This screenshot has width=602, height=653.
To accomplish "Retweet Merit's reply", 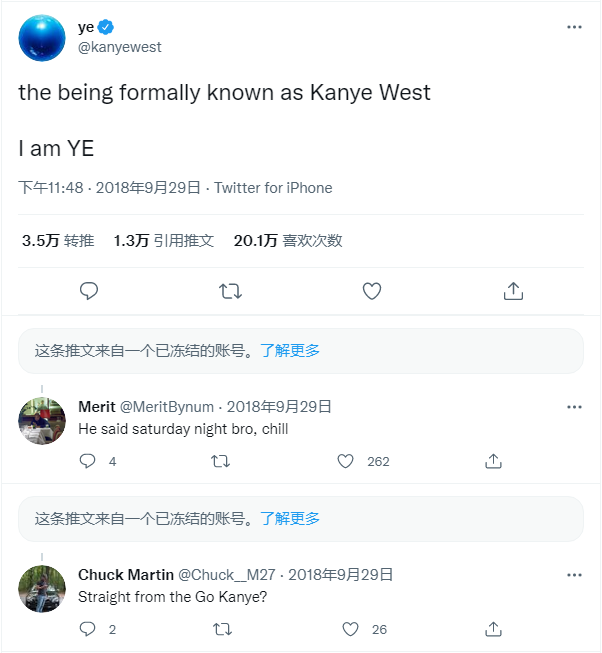I will [222, 461].
